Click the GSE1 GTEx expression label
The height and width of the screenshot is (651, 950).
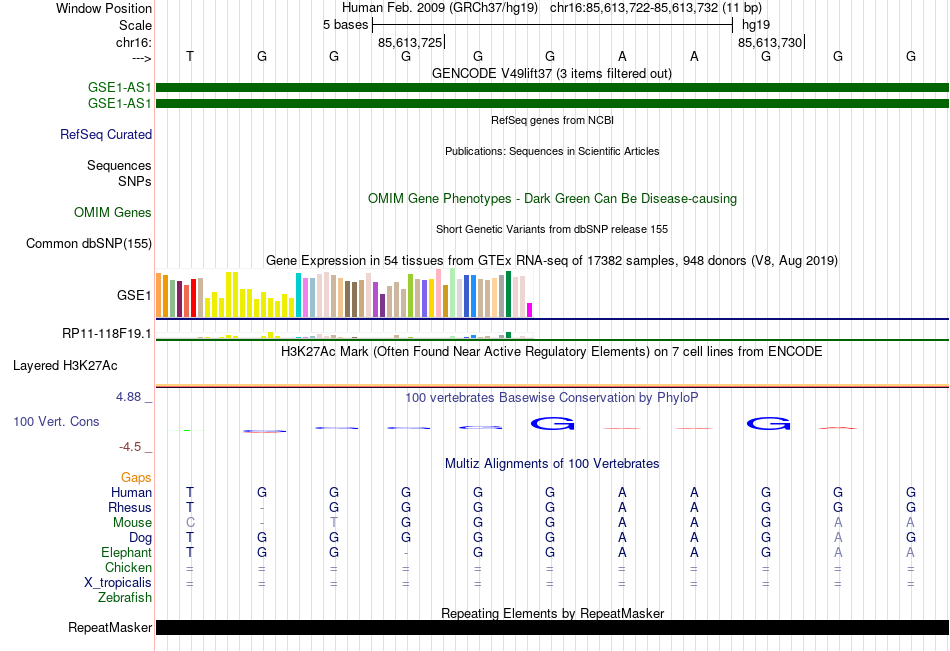pos(134,295)
